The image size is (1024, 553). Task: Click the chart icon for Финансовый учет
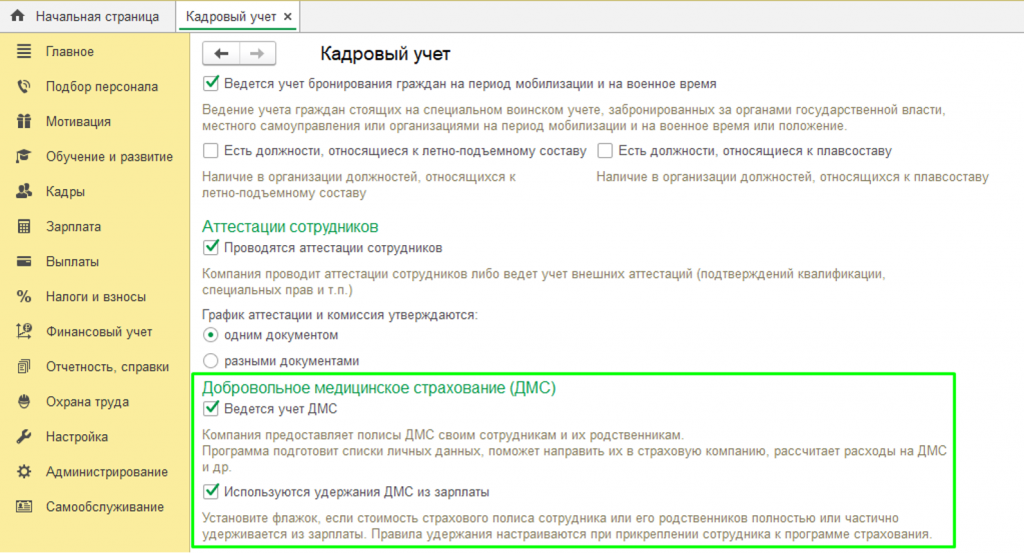pyautogui.click(x=24, y=332)
